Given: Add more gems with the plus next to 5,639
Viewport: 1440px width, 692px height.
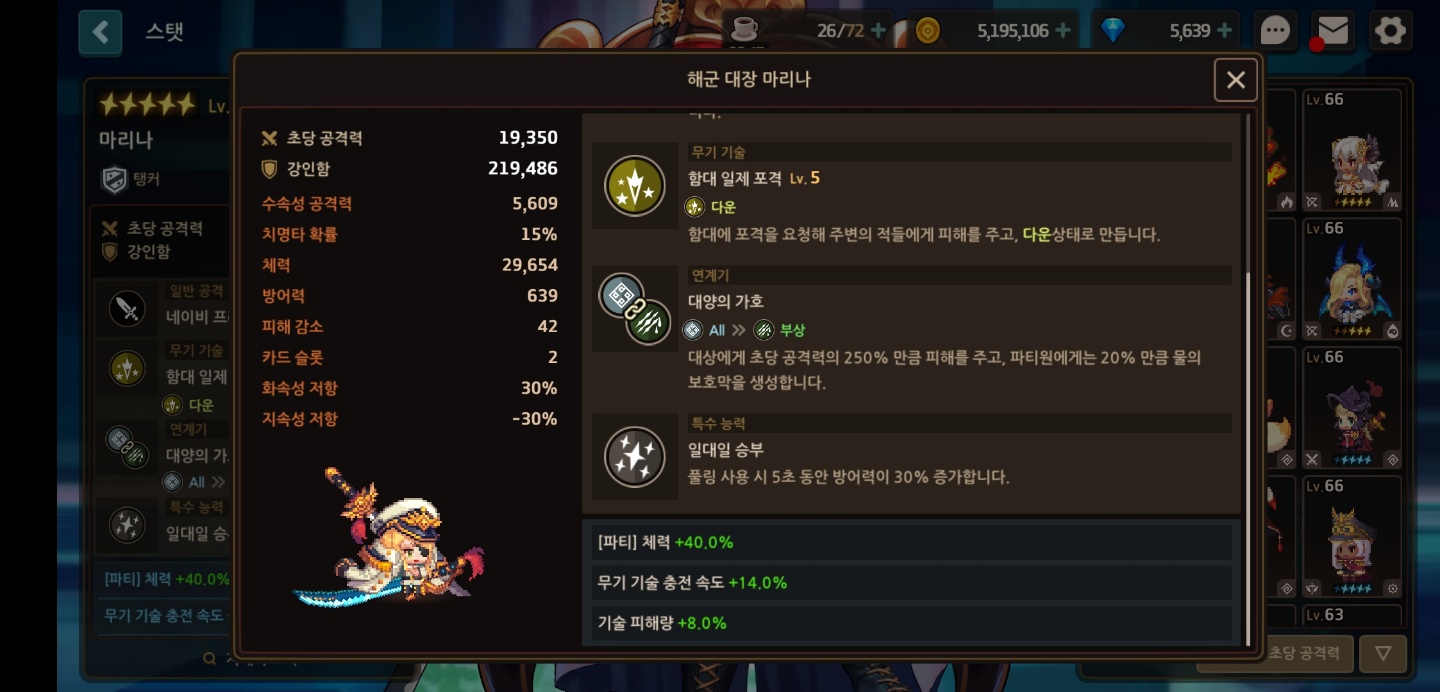Looking at the screenshot, I should (x=1224, y=31).
